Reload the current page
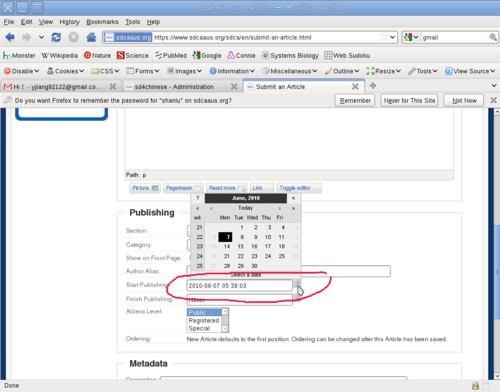The width and height of the screenshot is (500, 392). 56,37
